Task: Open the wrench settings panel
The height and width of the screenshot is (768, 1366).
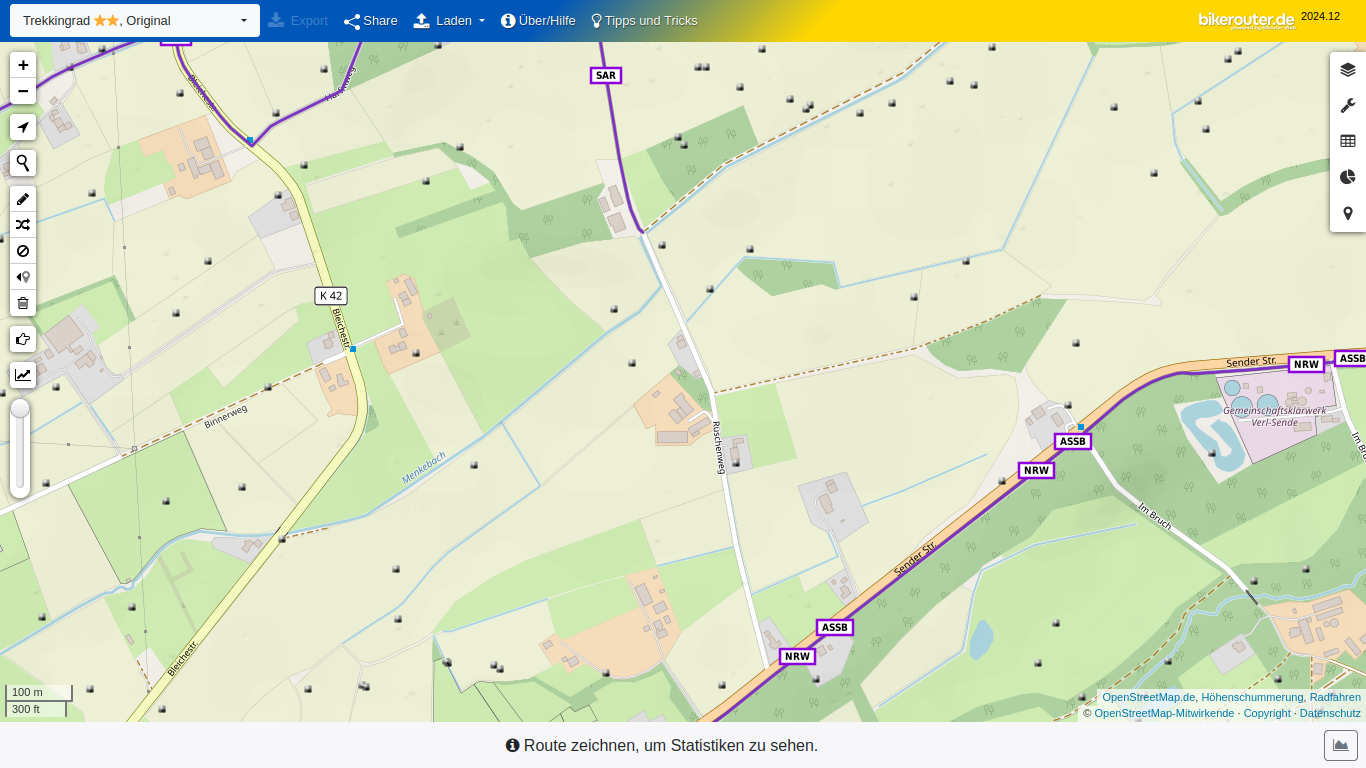Action: pos(1347,106)
